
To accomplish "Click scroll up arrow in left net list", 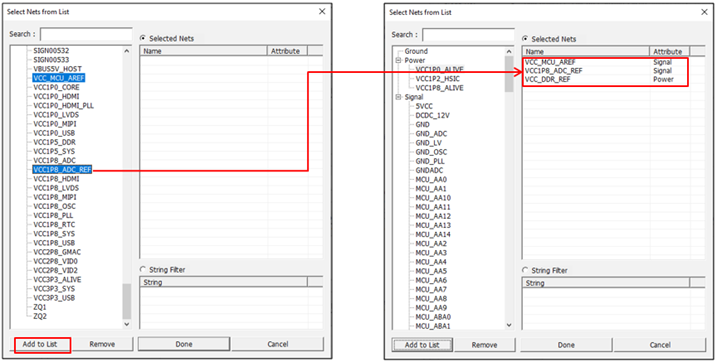I will click(x=127, y=50).
